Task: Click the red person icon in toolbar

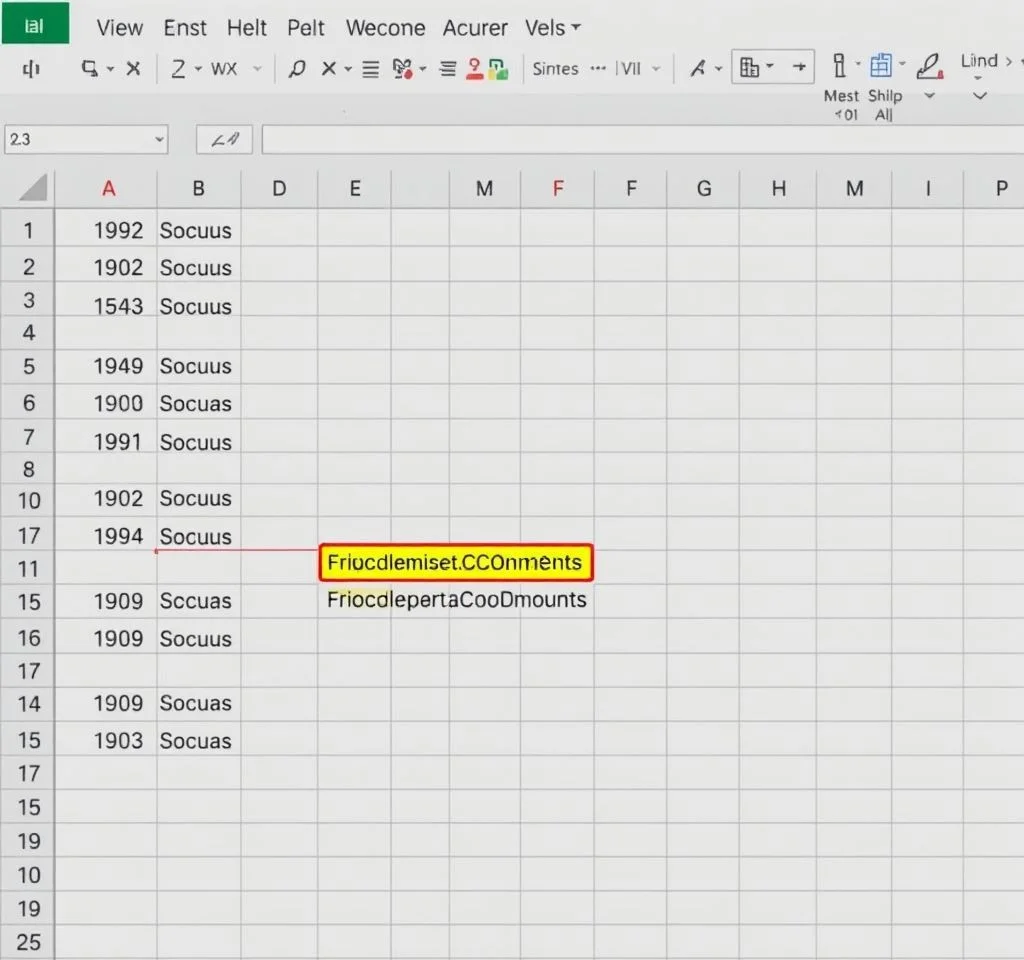Action: [474, 69]
